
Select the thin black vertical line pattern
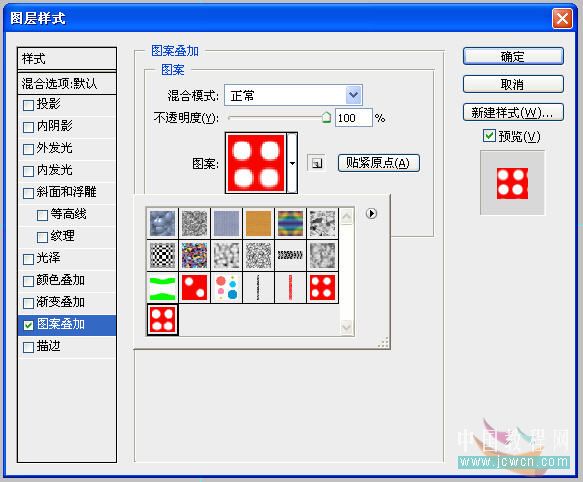click(258, 287)
